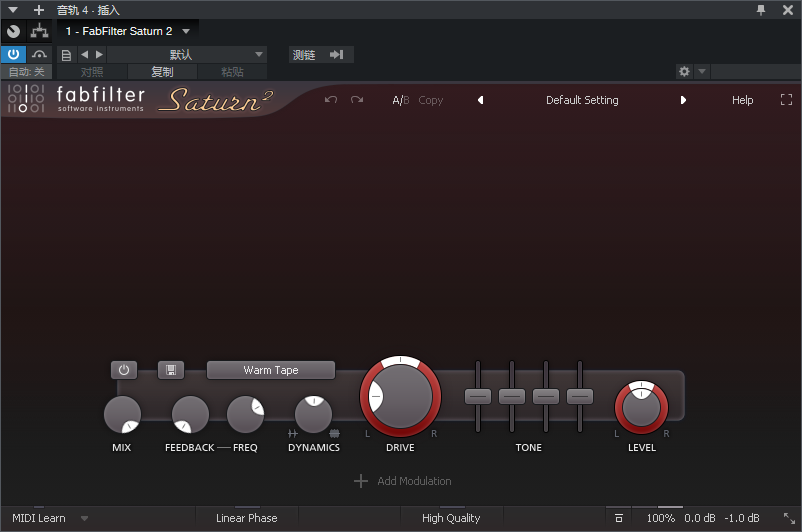Click the MIX knob
The image size is (802, 532).
122,415
